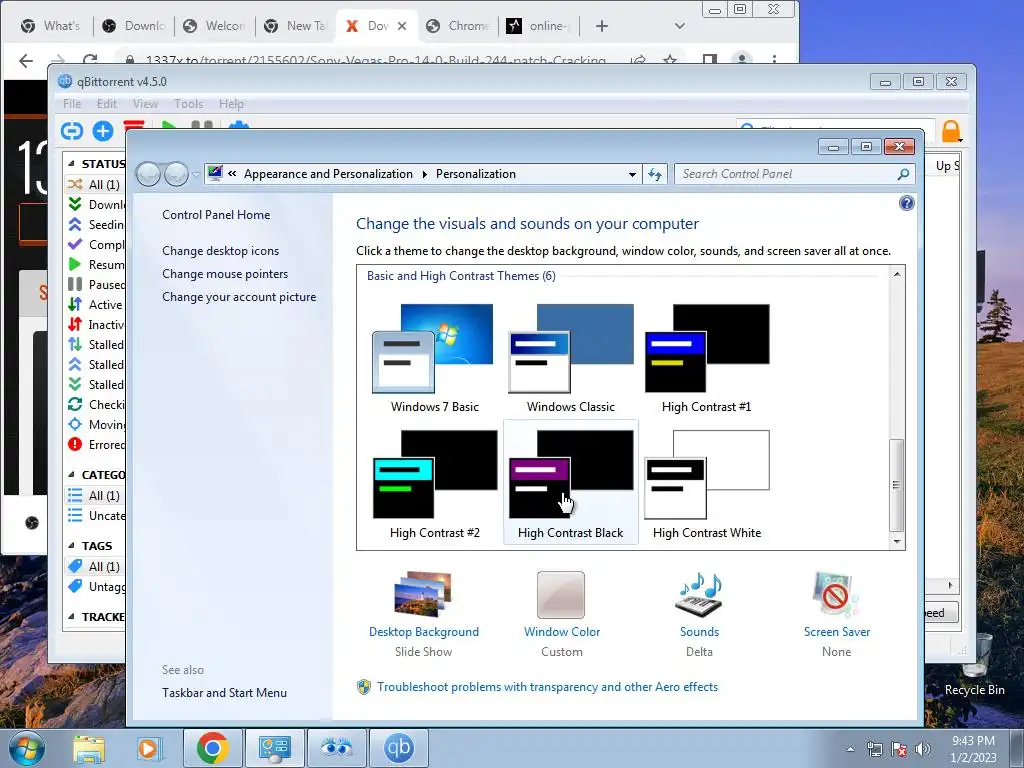This screenshot has height=768, width=1024.
Task: Click the theme list scrollbar thumb
Action: (897, 485)
